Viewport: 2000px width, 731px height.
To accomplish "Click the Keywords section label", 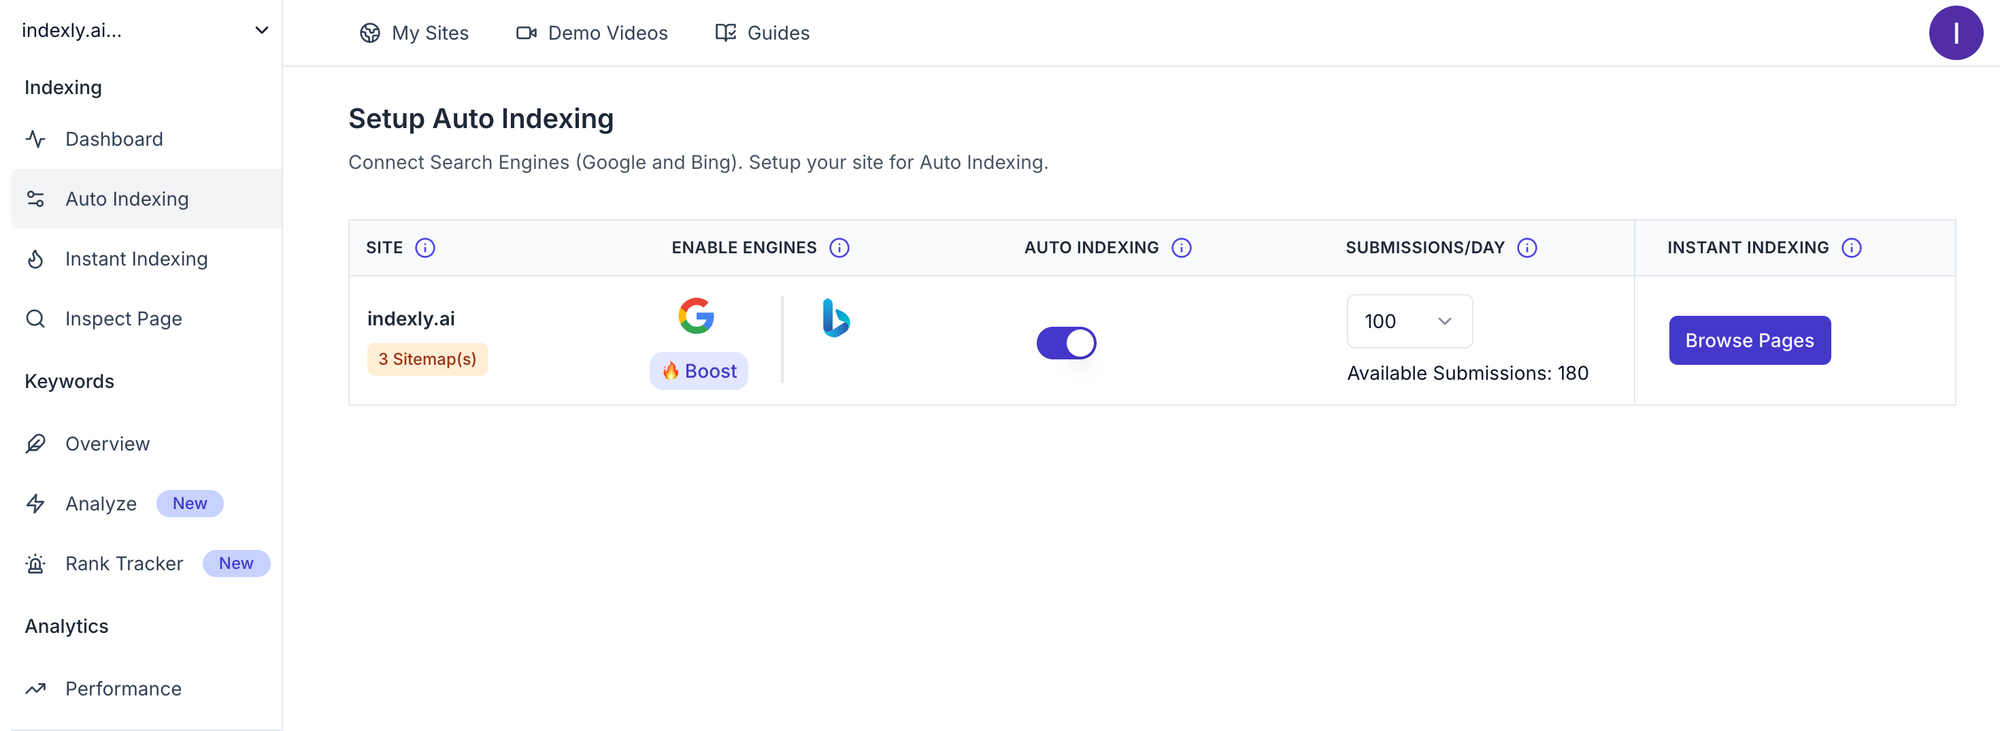I will pos(69,381).
